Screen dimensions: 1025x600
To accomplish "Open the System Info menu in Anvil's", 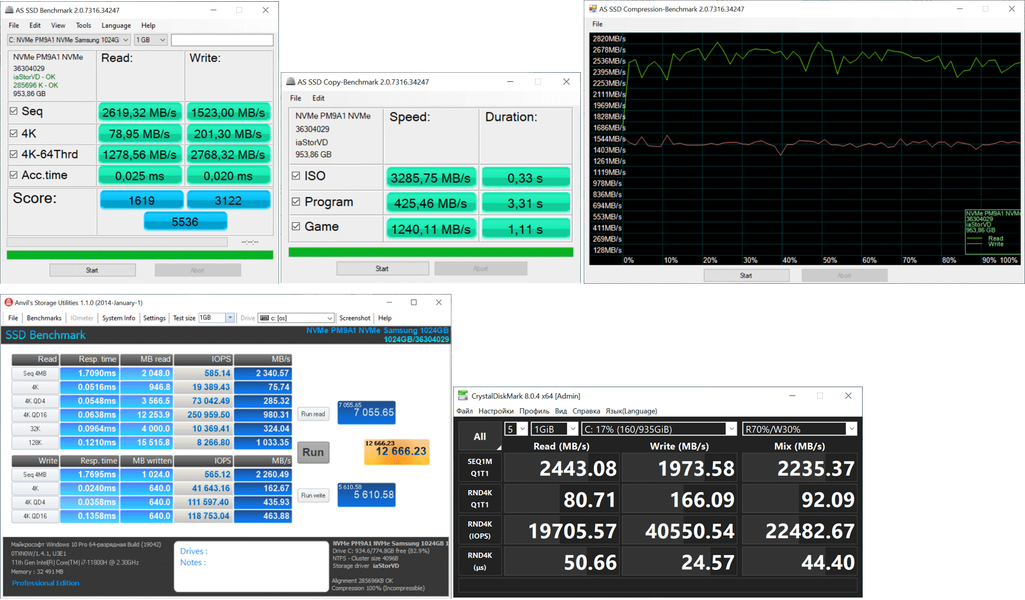I will pyautogui.click(x=118, y=318).
